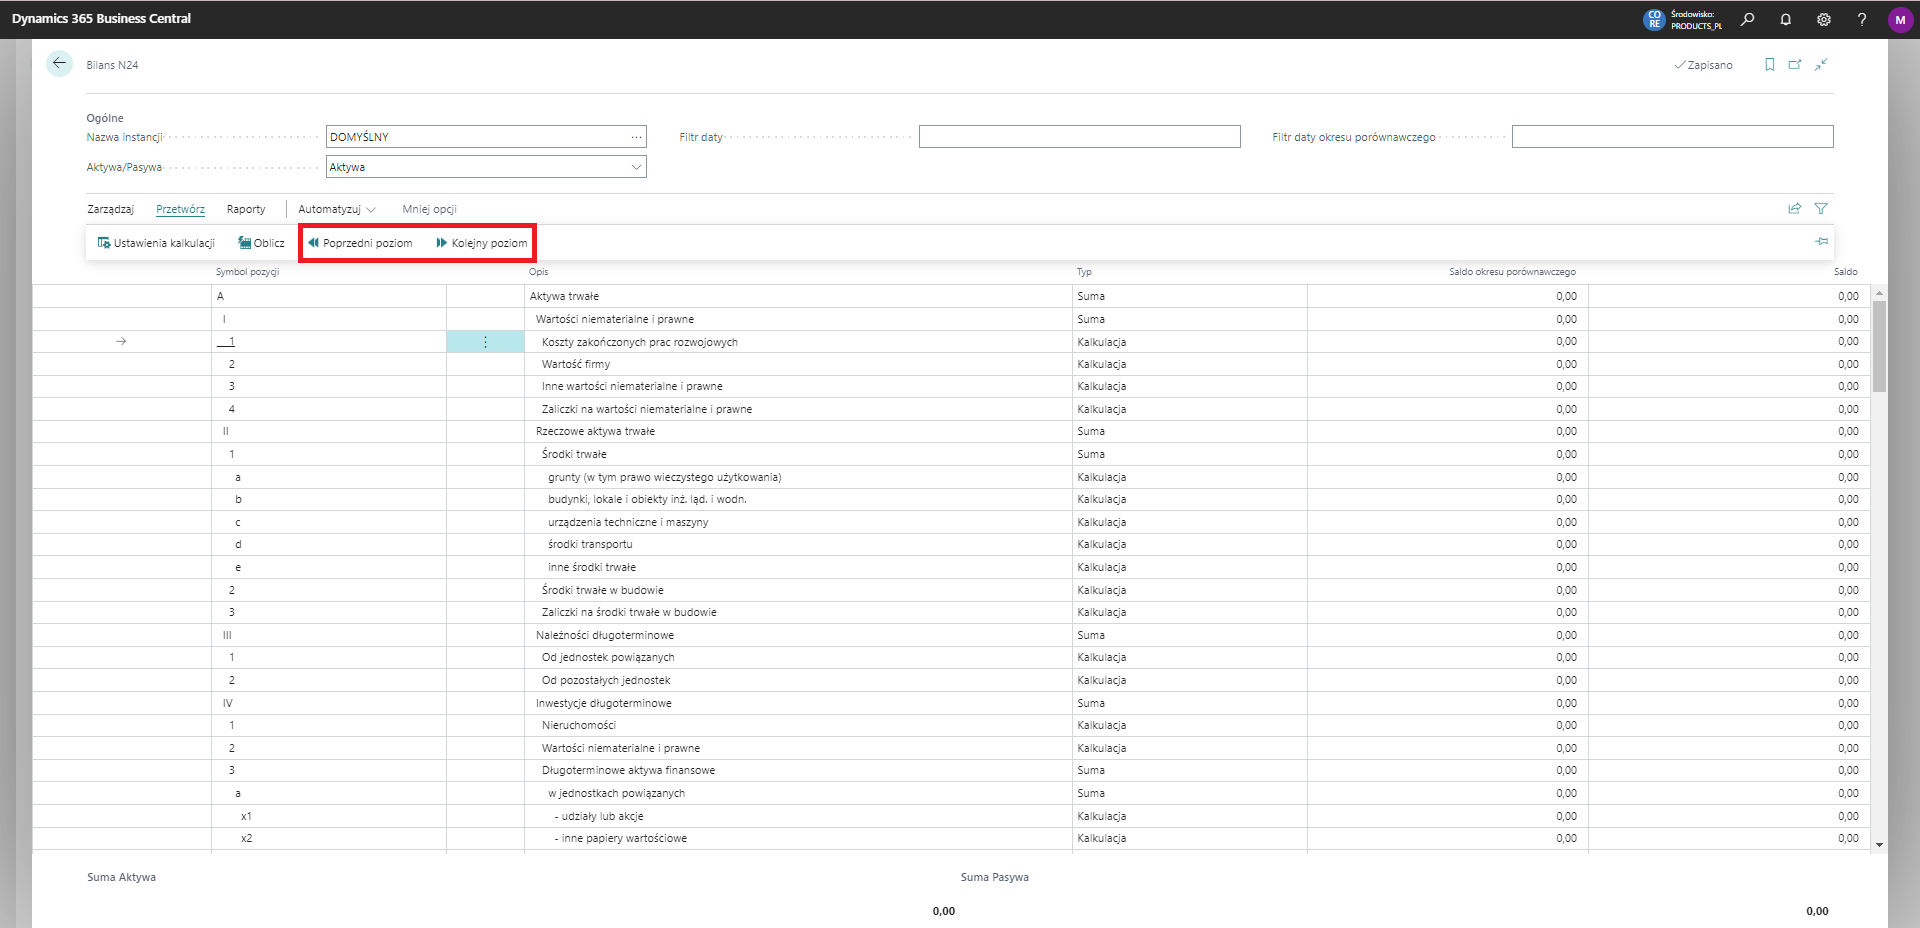Bookmark this page with the bookmark icon
This screenshot has width=1920, height=928.
[x=1769, y=65]
